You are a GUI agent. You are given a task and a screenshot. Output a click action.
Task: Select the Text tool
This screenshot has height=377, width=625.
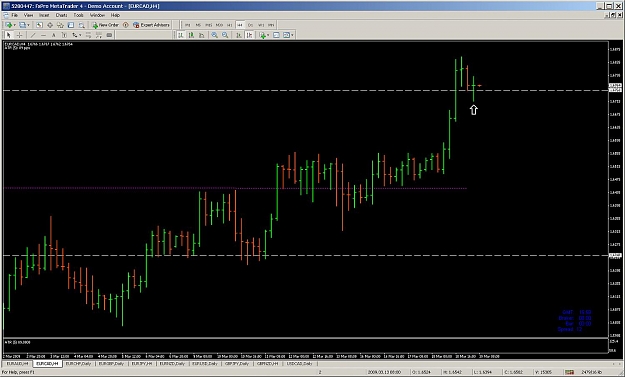pyautogui.click(x=53, y=35)
